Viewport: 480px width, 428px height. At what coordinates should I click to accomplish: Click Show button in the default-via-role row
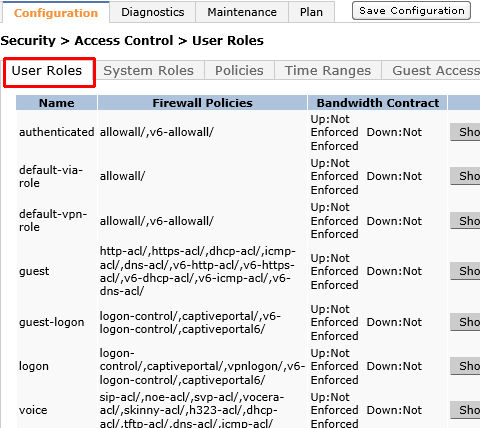tap(465, 176)
